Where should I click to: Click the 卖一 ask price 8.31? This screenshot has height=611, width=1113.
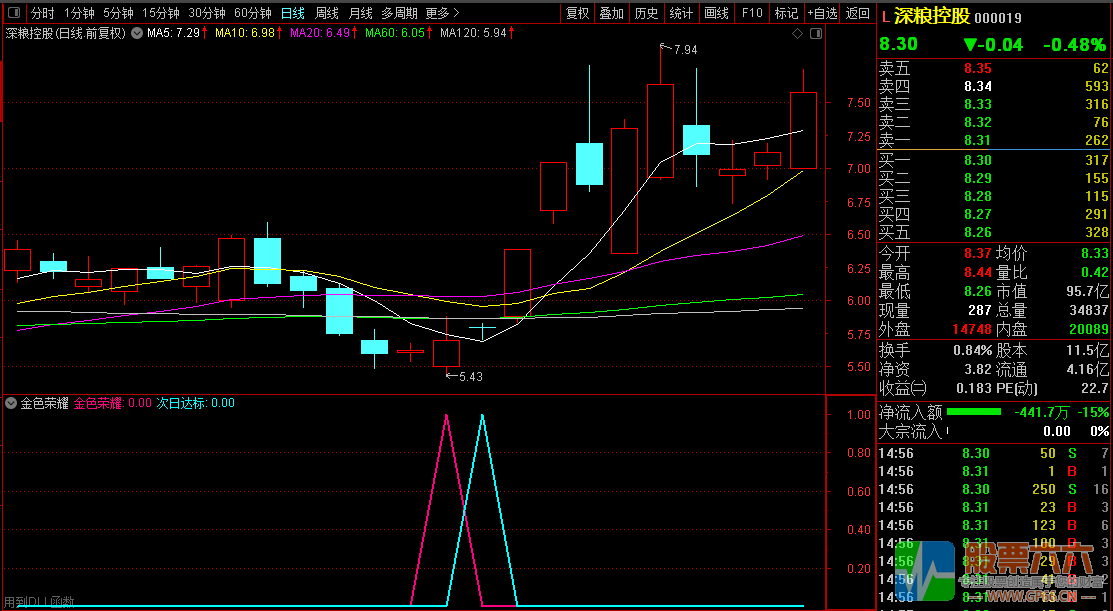click(x=977, y=141)
